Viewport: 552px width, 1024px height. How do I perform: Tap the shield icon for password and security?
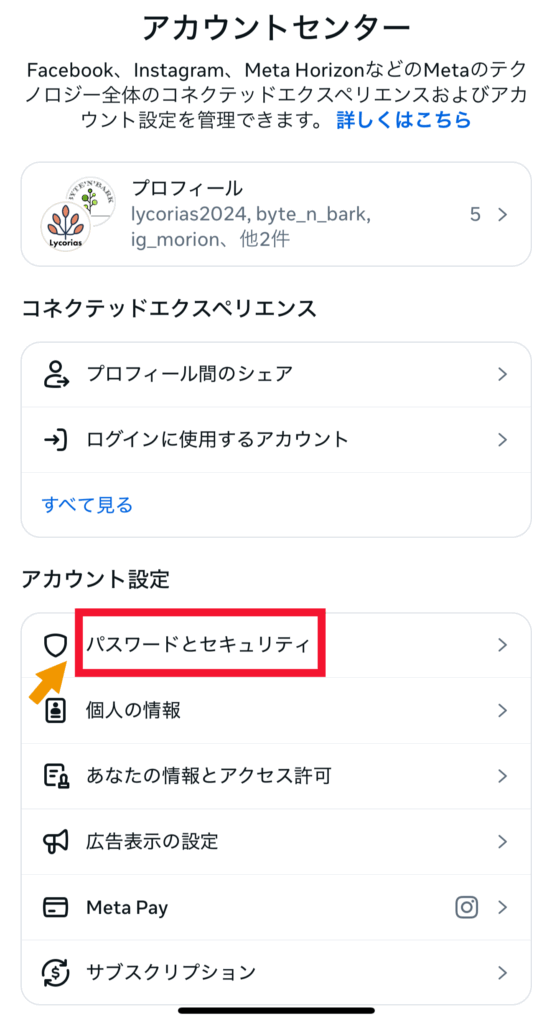[x=56, y=645]
